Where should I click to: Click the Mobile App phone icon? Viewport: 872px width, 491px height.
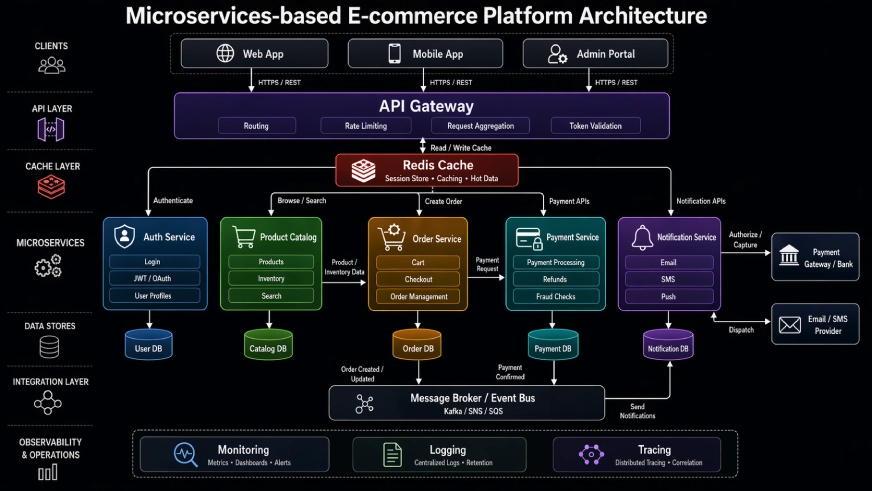[x=395, y=54]
